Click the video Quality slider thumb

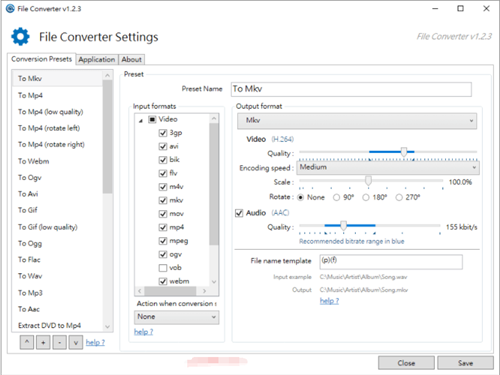coord(404,152)
